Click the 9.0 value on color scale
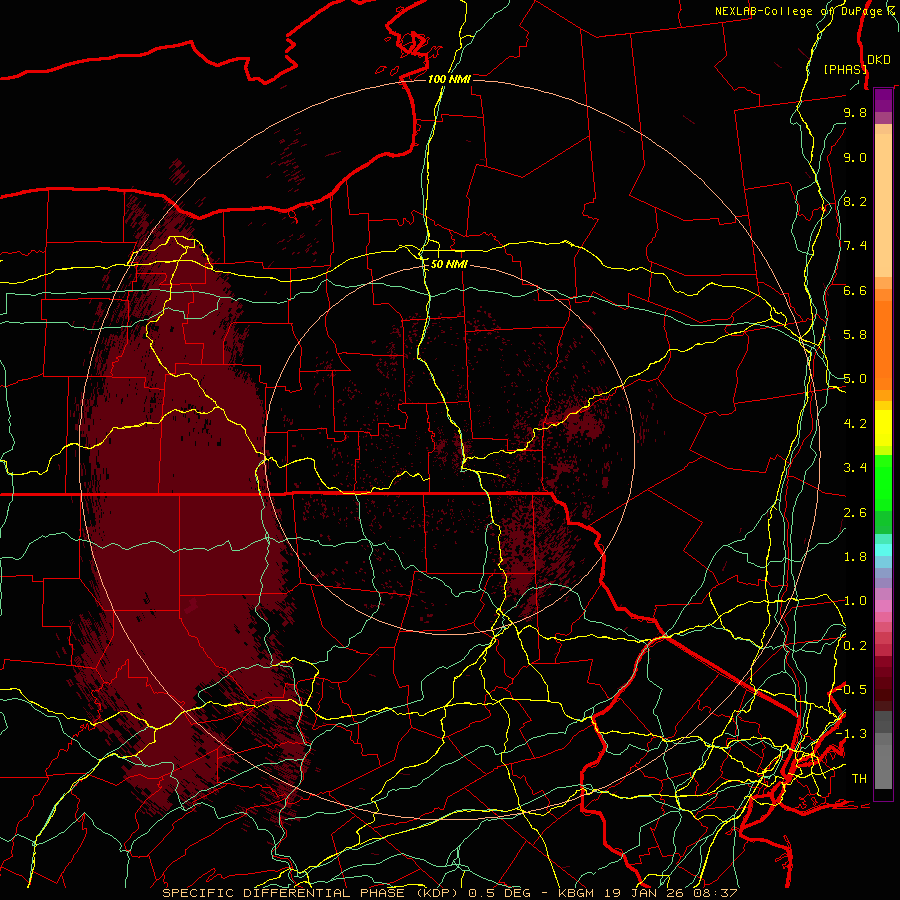 point(855,157)
